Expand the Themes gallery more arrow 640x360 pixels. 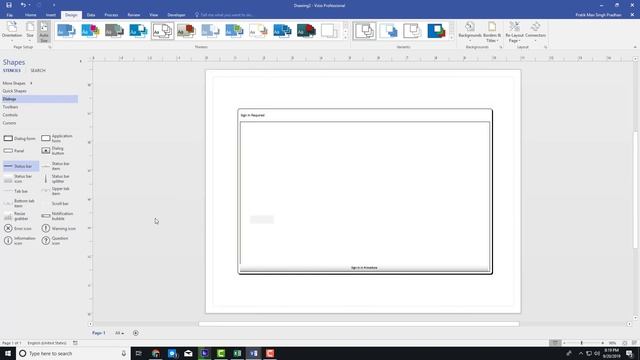click(346, 38)
